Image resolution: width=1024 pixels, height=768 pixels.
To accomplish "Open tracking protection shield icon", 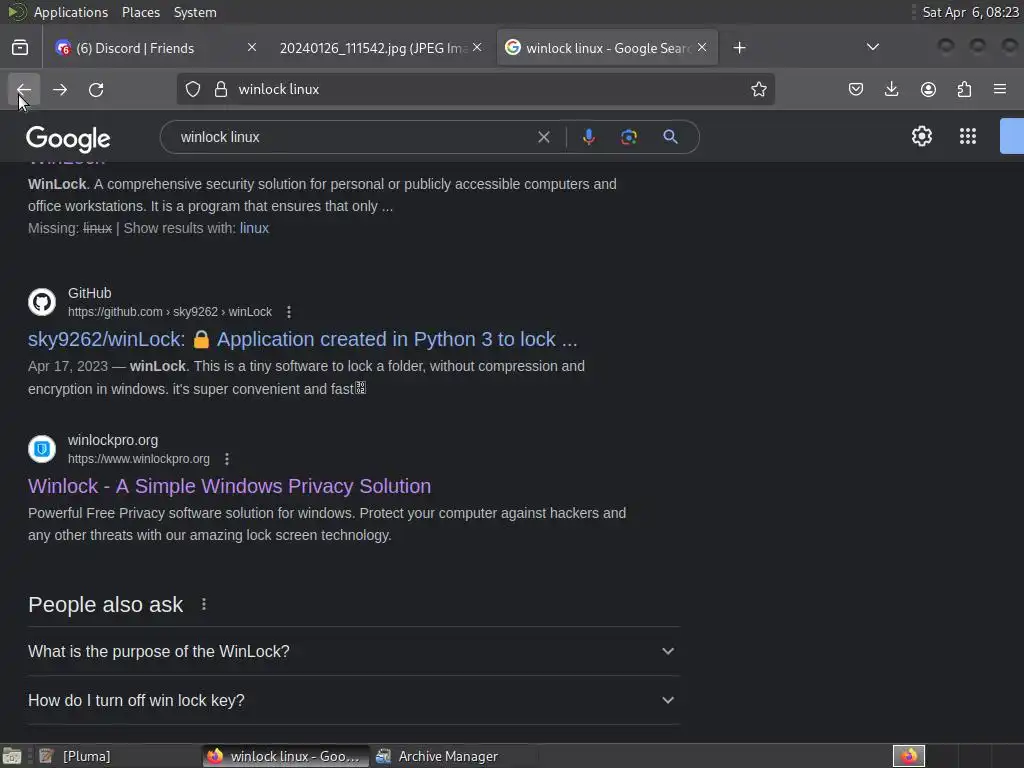I will point(193,89).
